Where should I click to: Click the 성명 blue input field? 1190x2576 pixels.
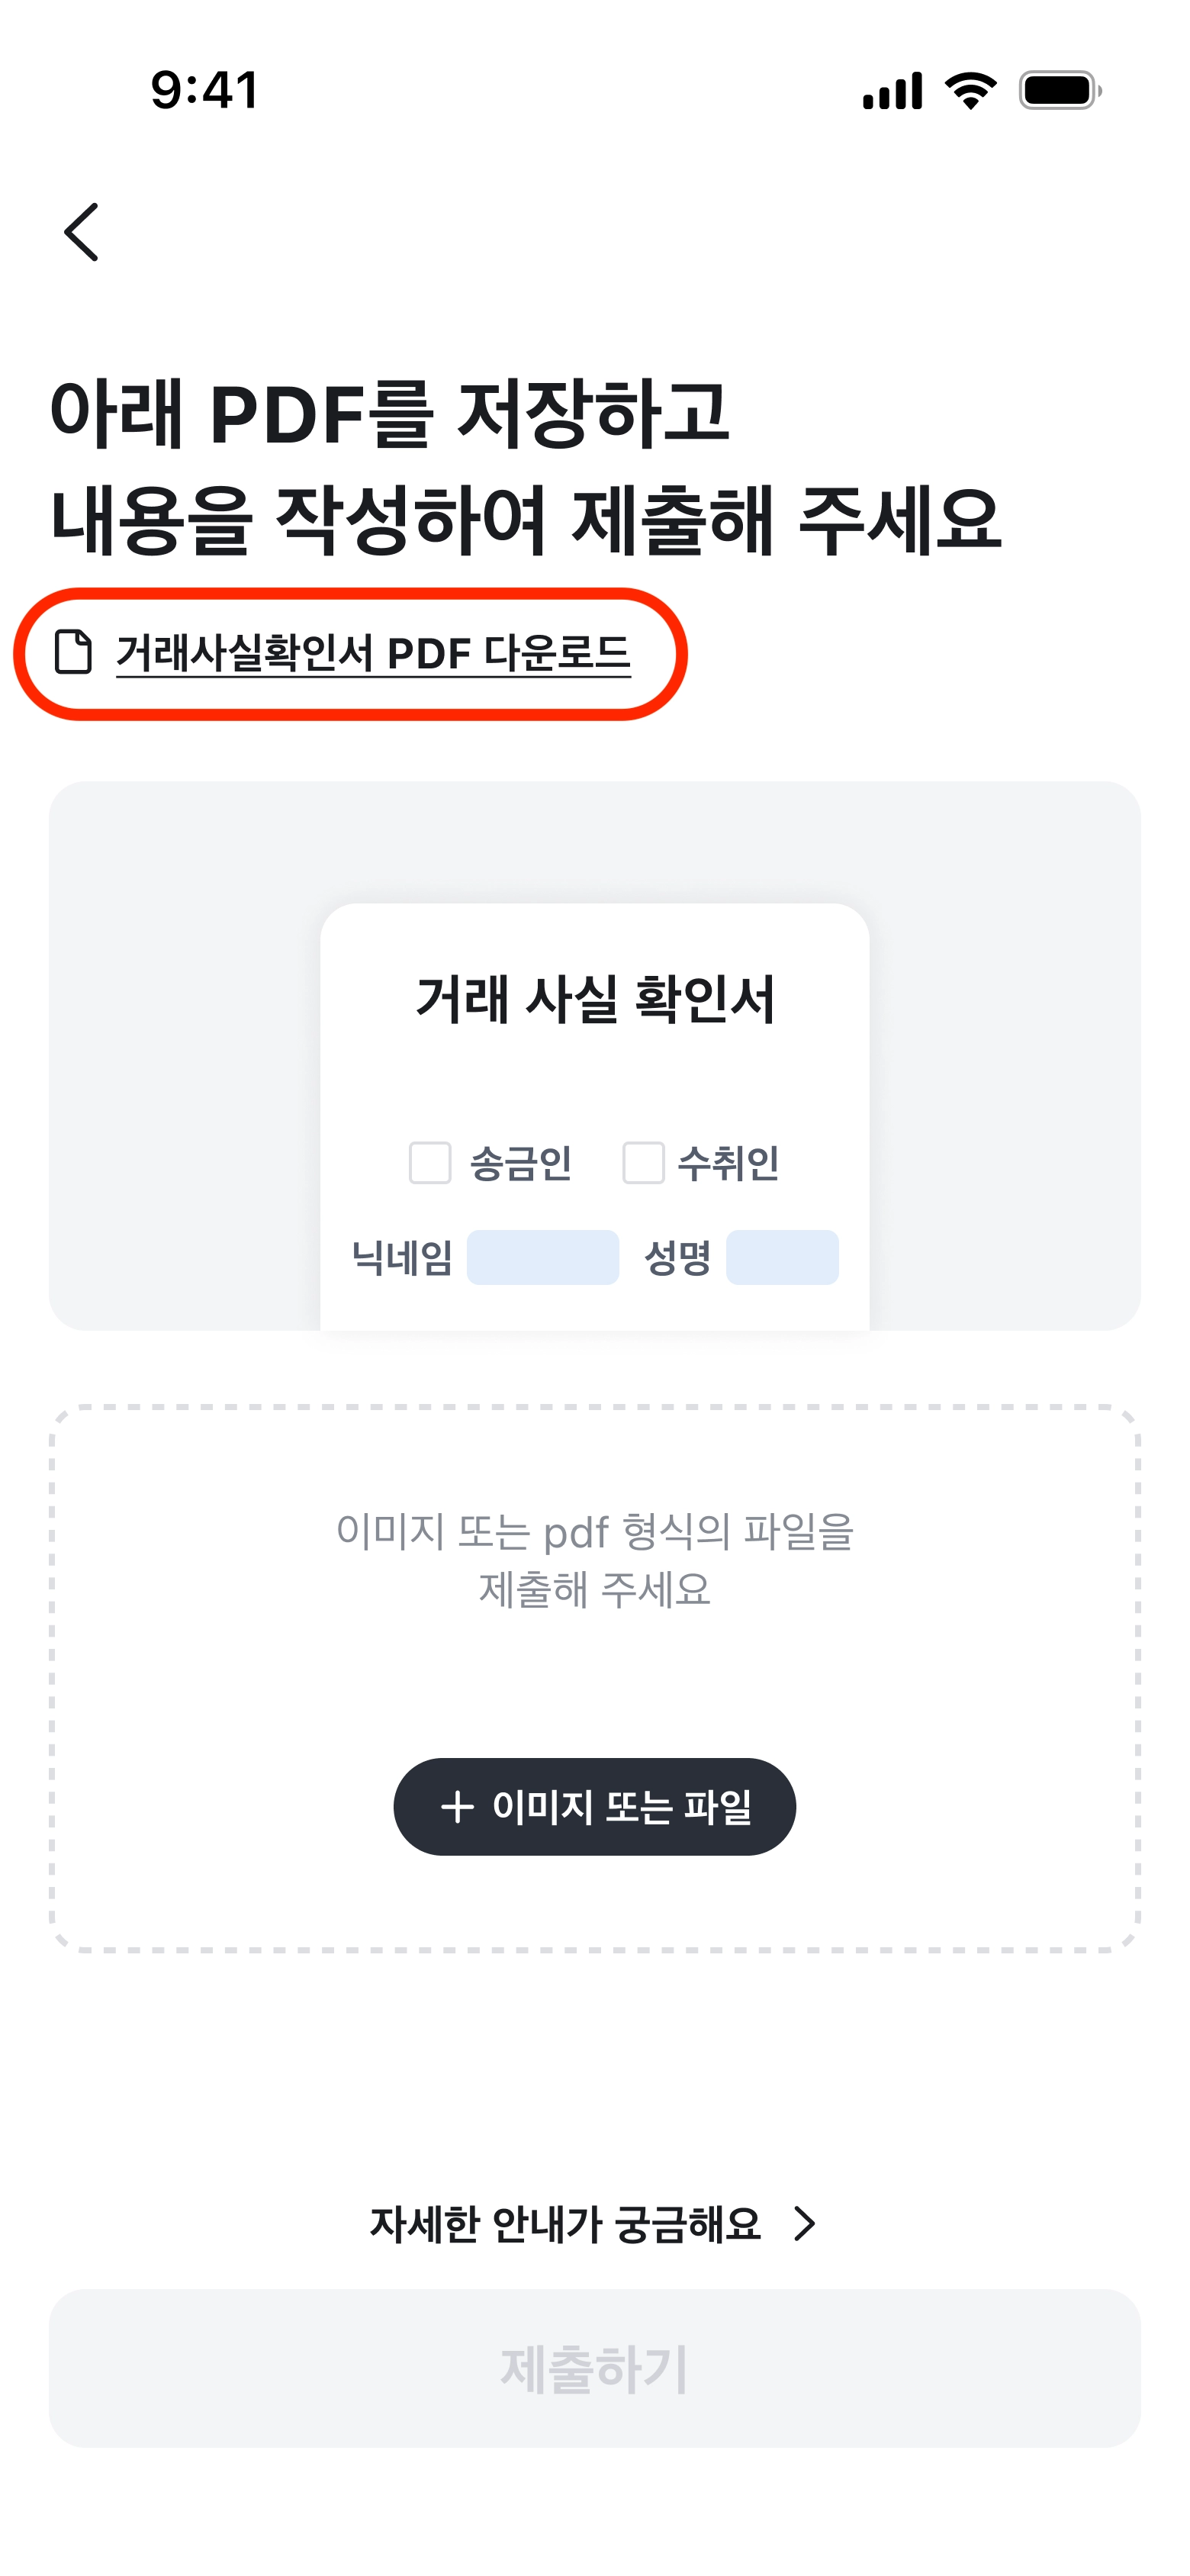pos(782,1257)
